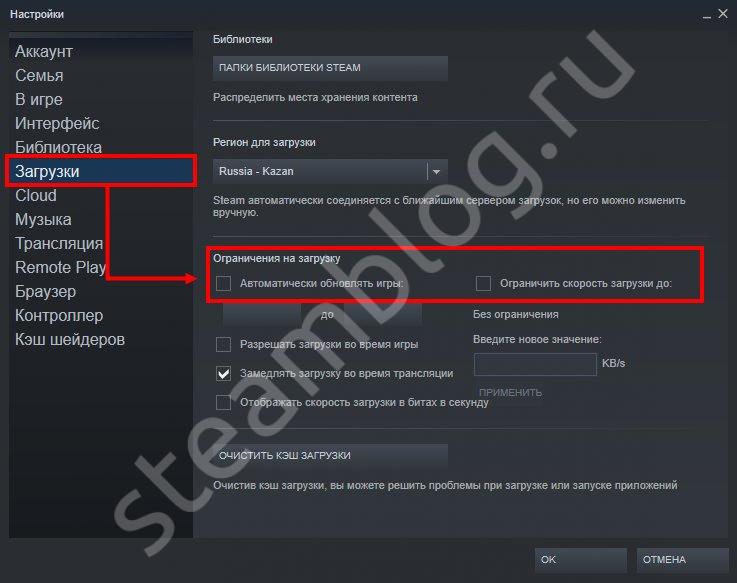Go to the В игре settings page
This screenshot has width=737, height=583.
point(39,99)
